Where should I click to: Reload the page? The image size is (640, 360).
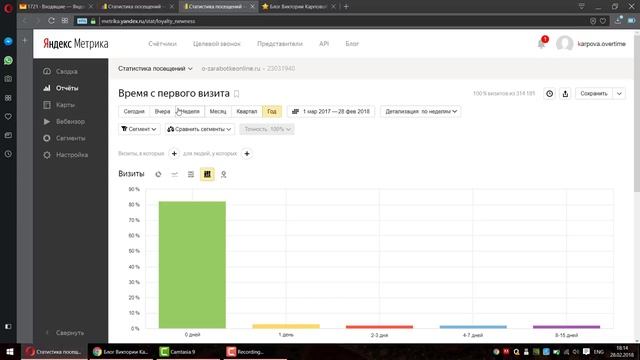coord(51,21)
